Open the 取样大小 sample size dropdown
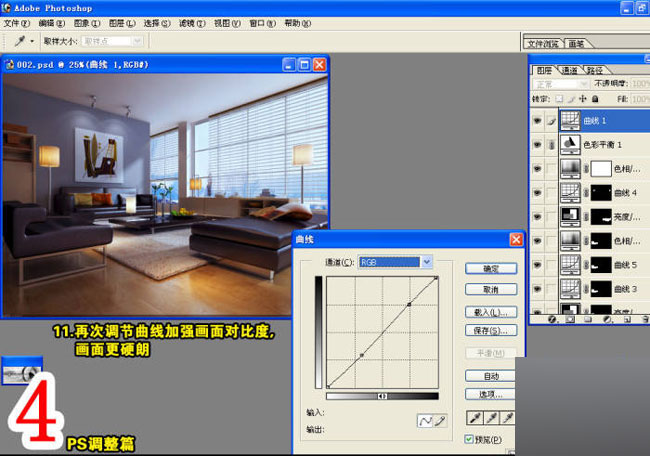Viewport: 650px width, 456px height. coord(113,41)
